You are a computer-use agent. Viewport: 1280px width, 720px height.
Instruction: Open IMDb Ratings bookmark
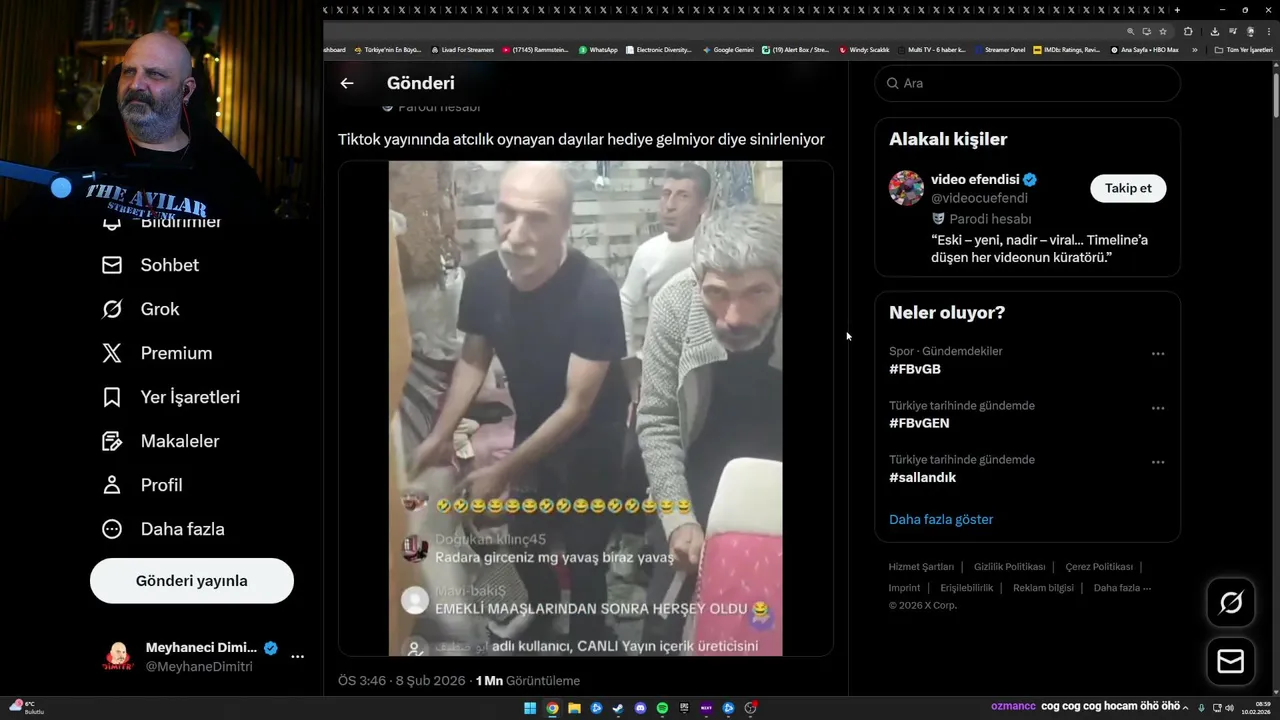coord(1067,49)
